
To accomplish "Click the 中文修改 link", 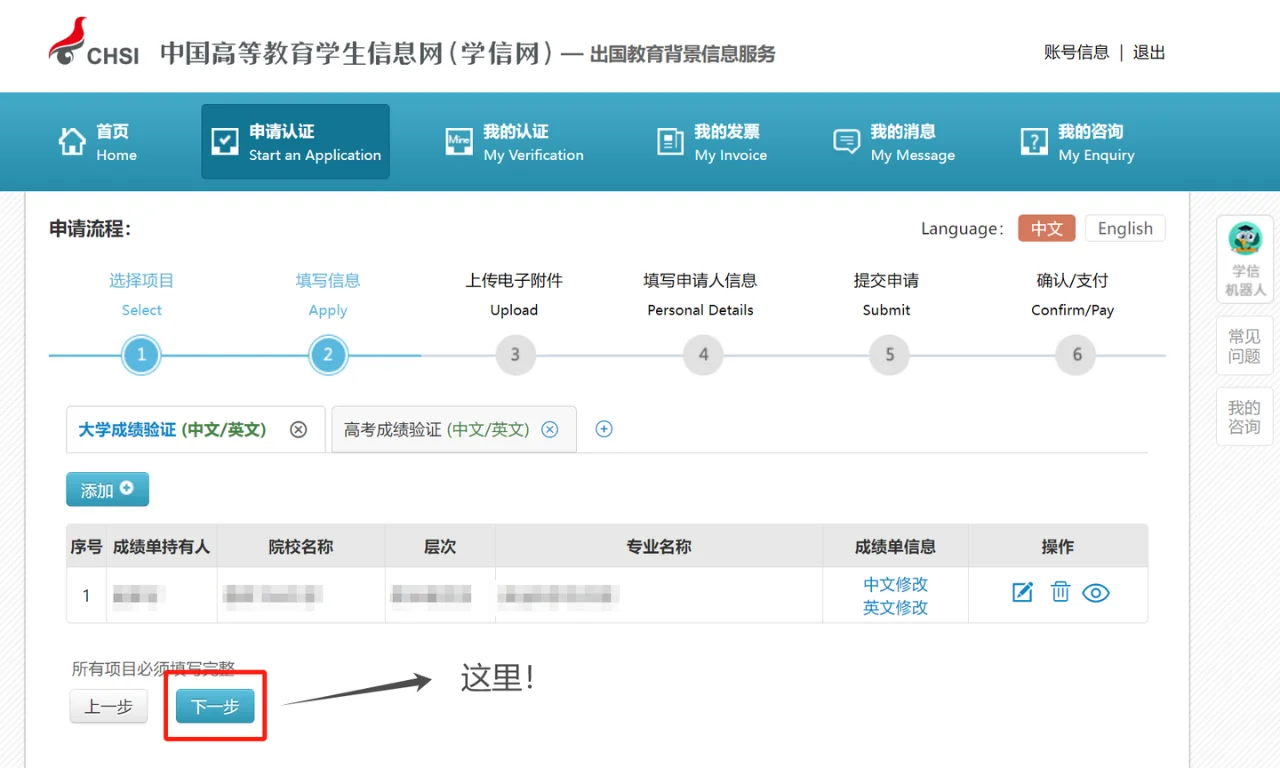I will 895,584.
